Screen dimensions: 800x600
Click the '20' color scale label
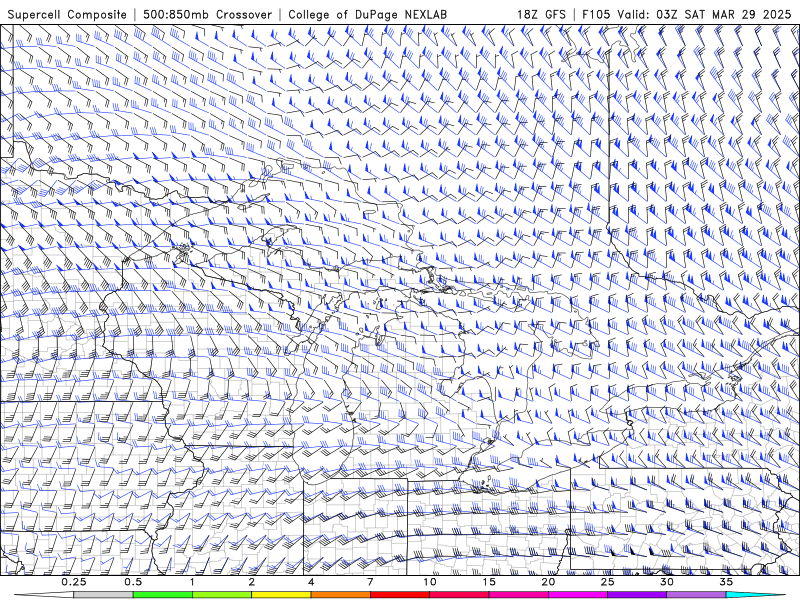click(548, 582)
